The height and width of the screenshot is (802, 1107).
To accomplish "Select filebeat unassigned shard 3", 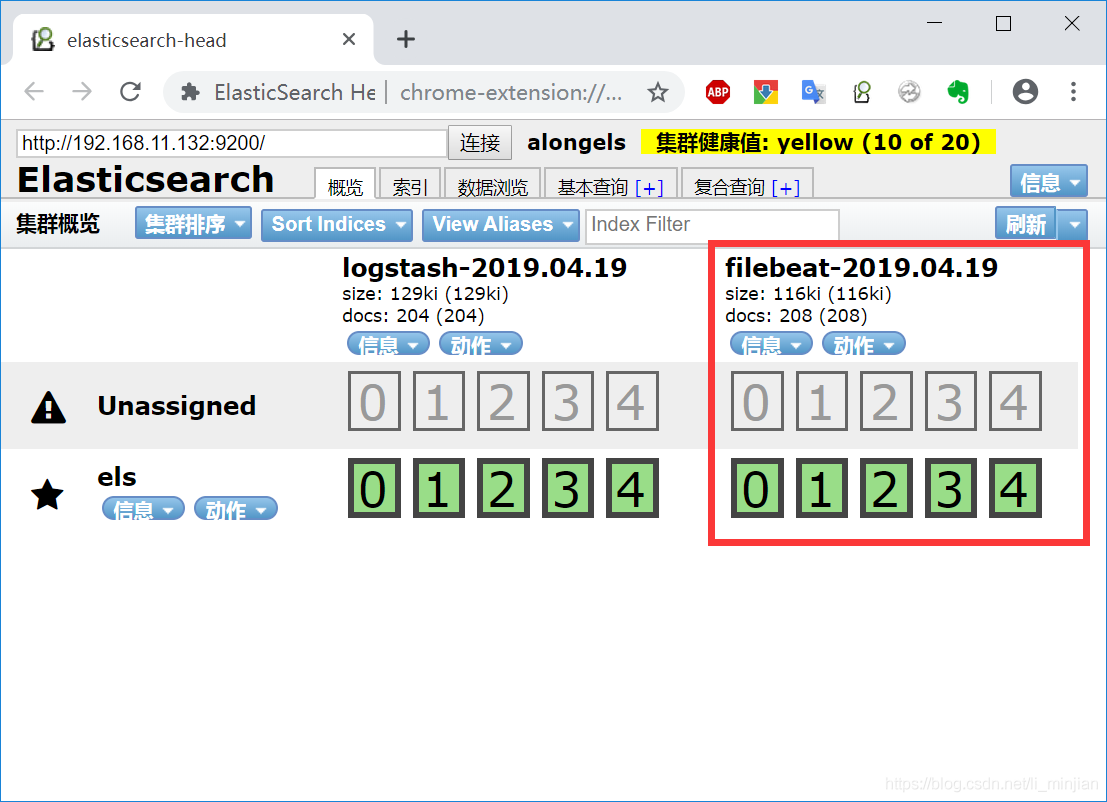I will pyautogui.click(x=951, y=401).
